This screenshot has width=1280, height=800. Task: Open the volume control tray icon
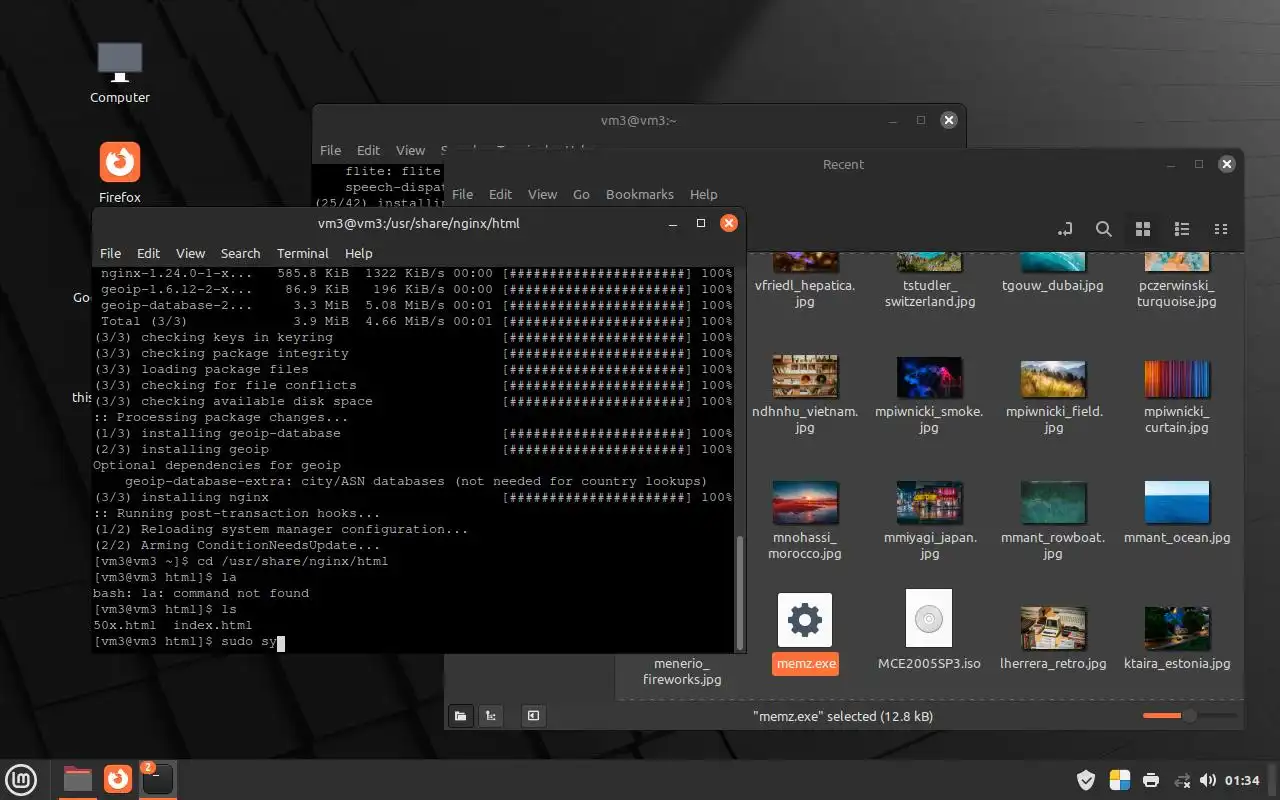(x=1207, y=780)
